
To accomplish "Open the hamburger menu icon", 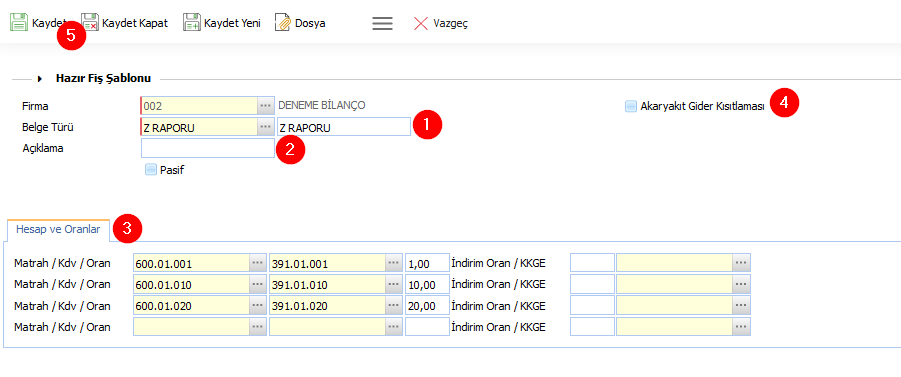I will click(383, 24).
